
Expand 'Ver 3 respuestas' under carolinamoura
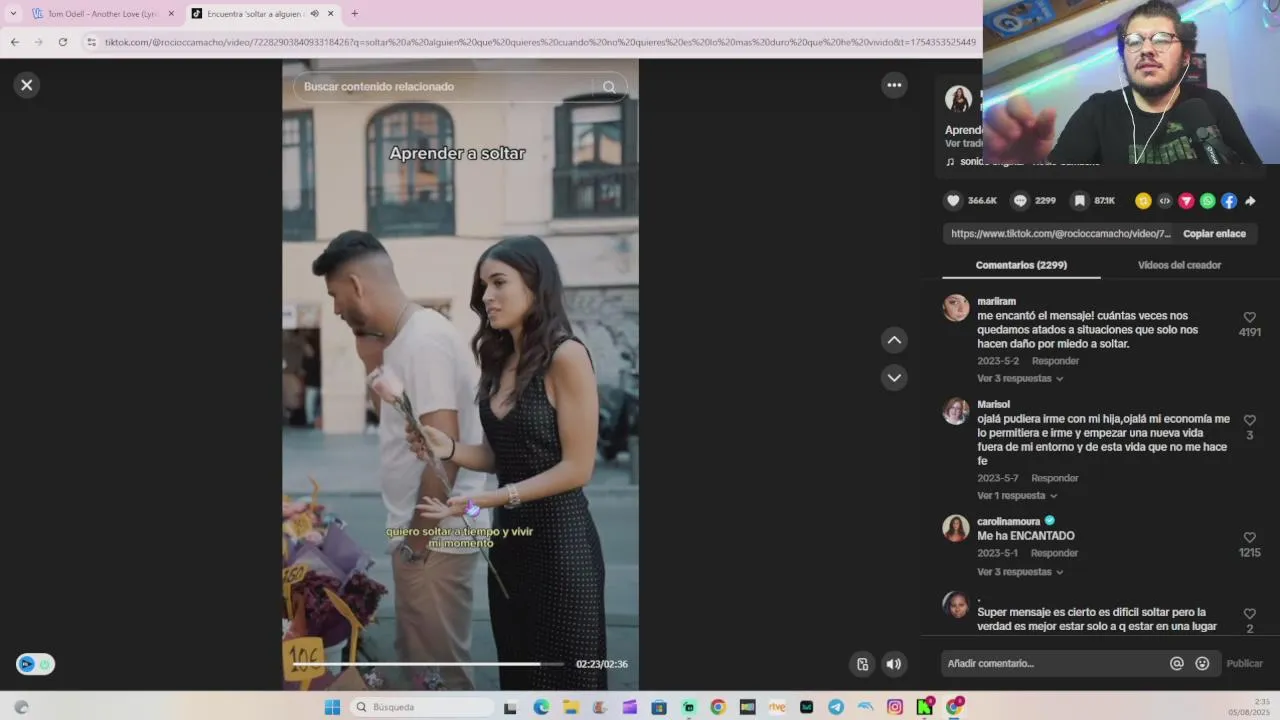click(x=1020, y=572)
